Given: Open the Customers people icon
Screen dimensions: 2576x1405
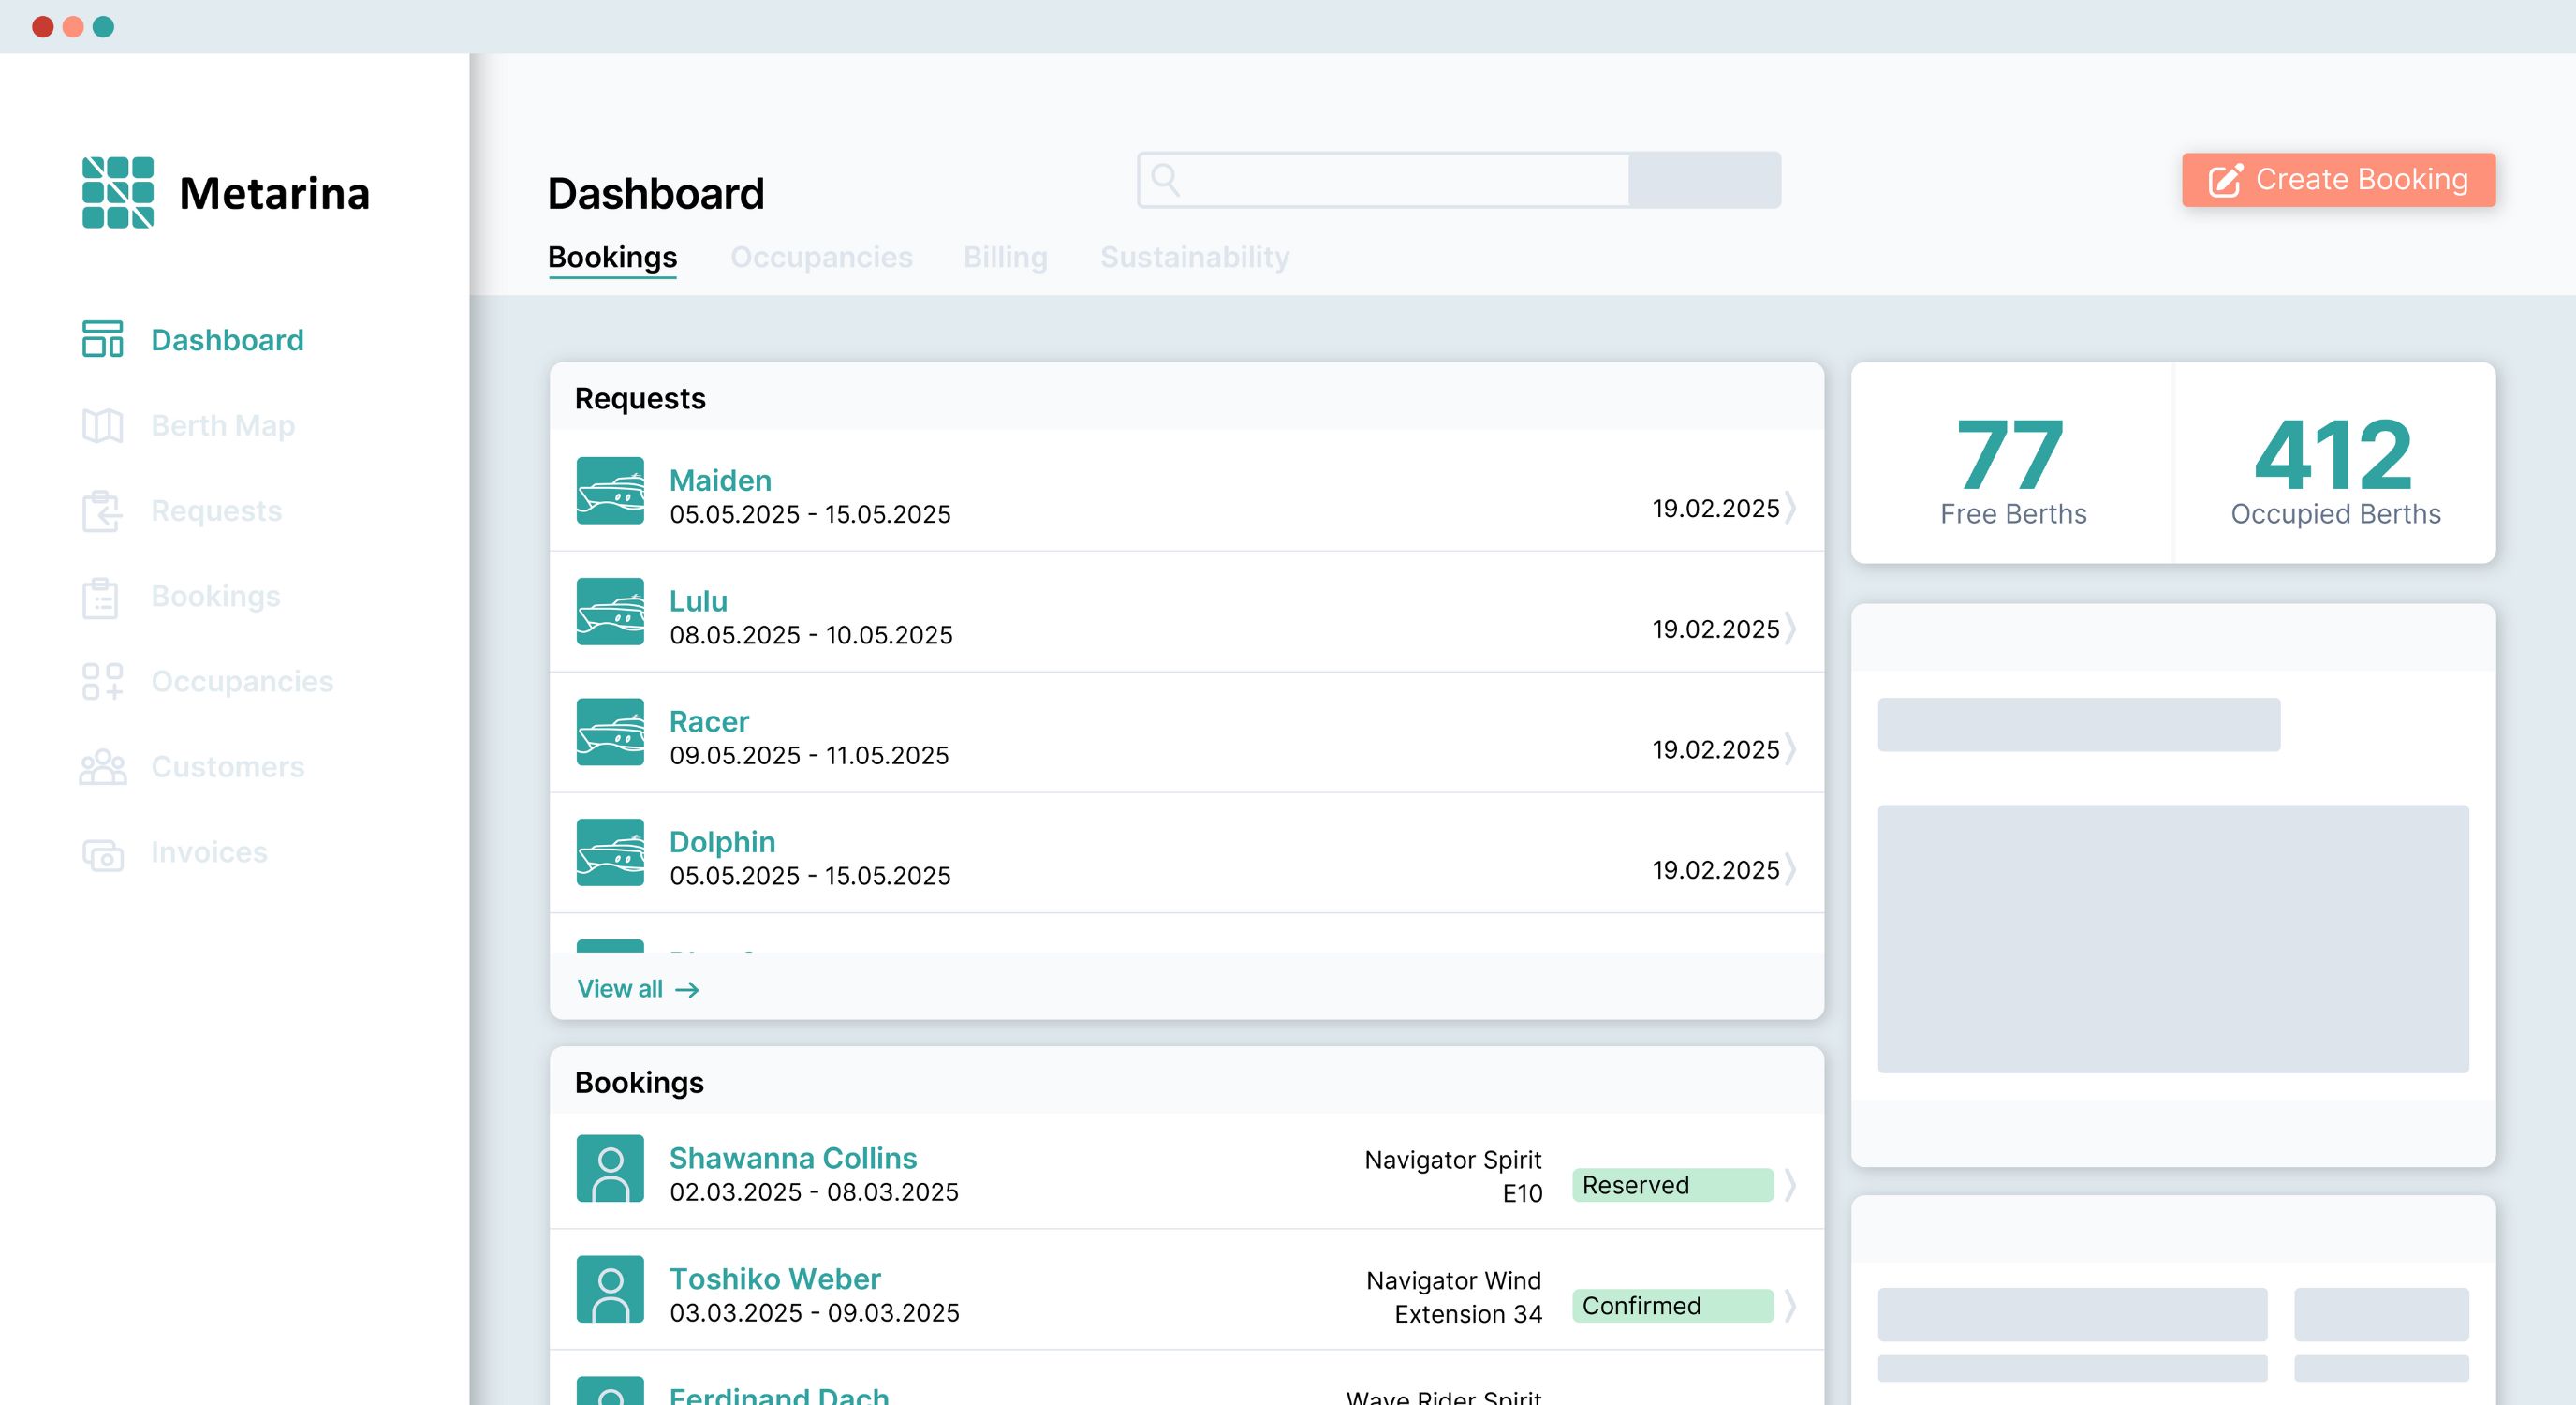Looking at the screenshot, I should (x=102, y=767).
